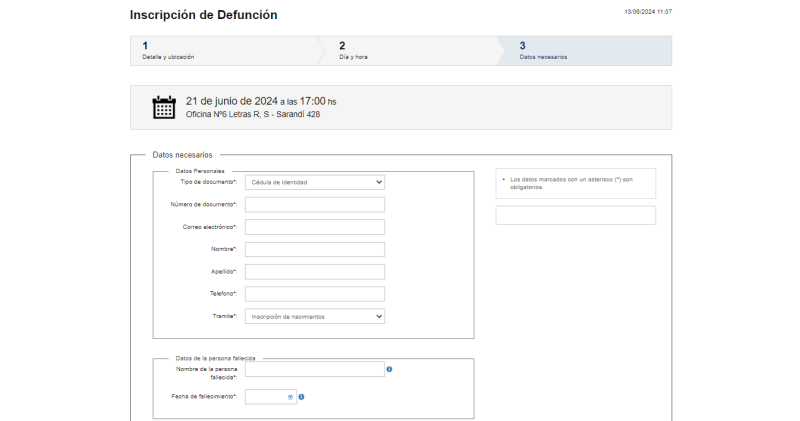The height and width of the screenshot is (421, 800).
Task: Click the calendar icon beside the appointment date
Action: [x=163, y=107]
